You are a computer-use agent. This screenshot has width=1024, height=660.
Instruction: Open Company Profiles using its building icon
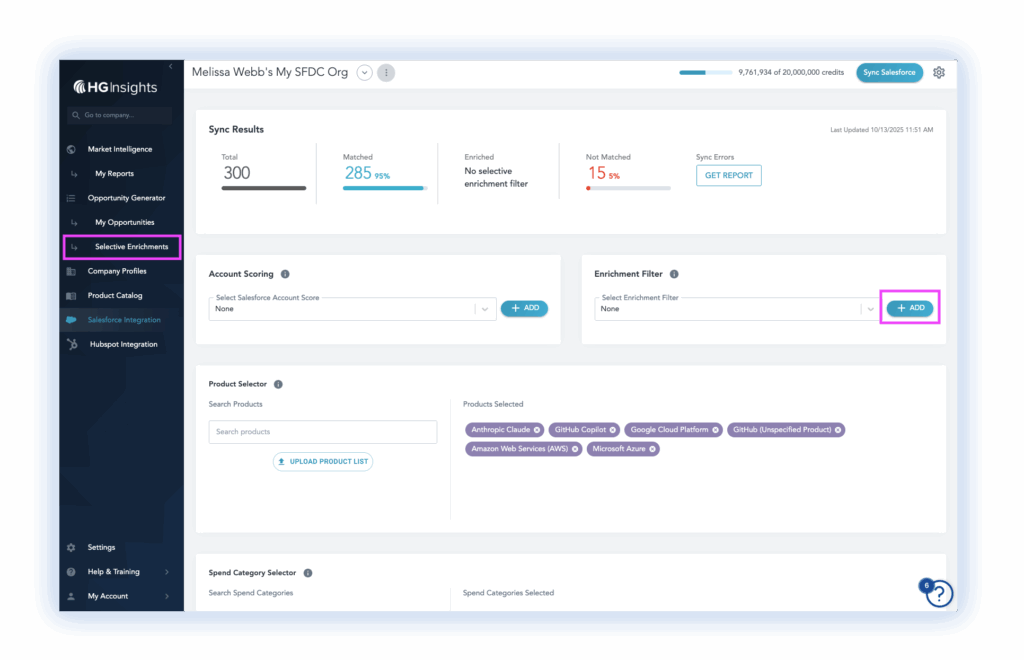tap(70, 271)
